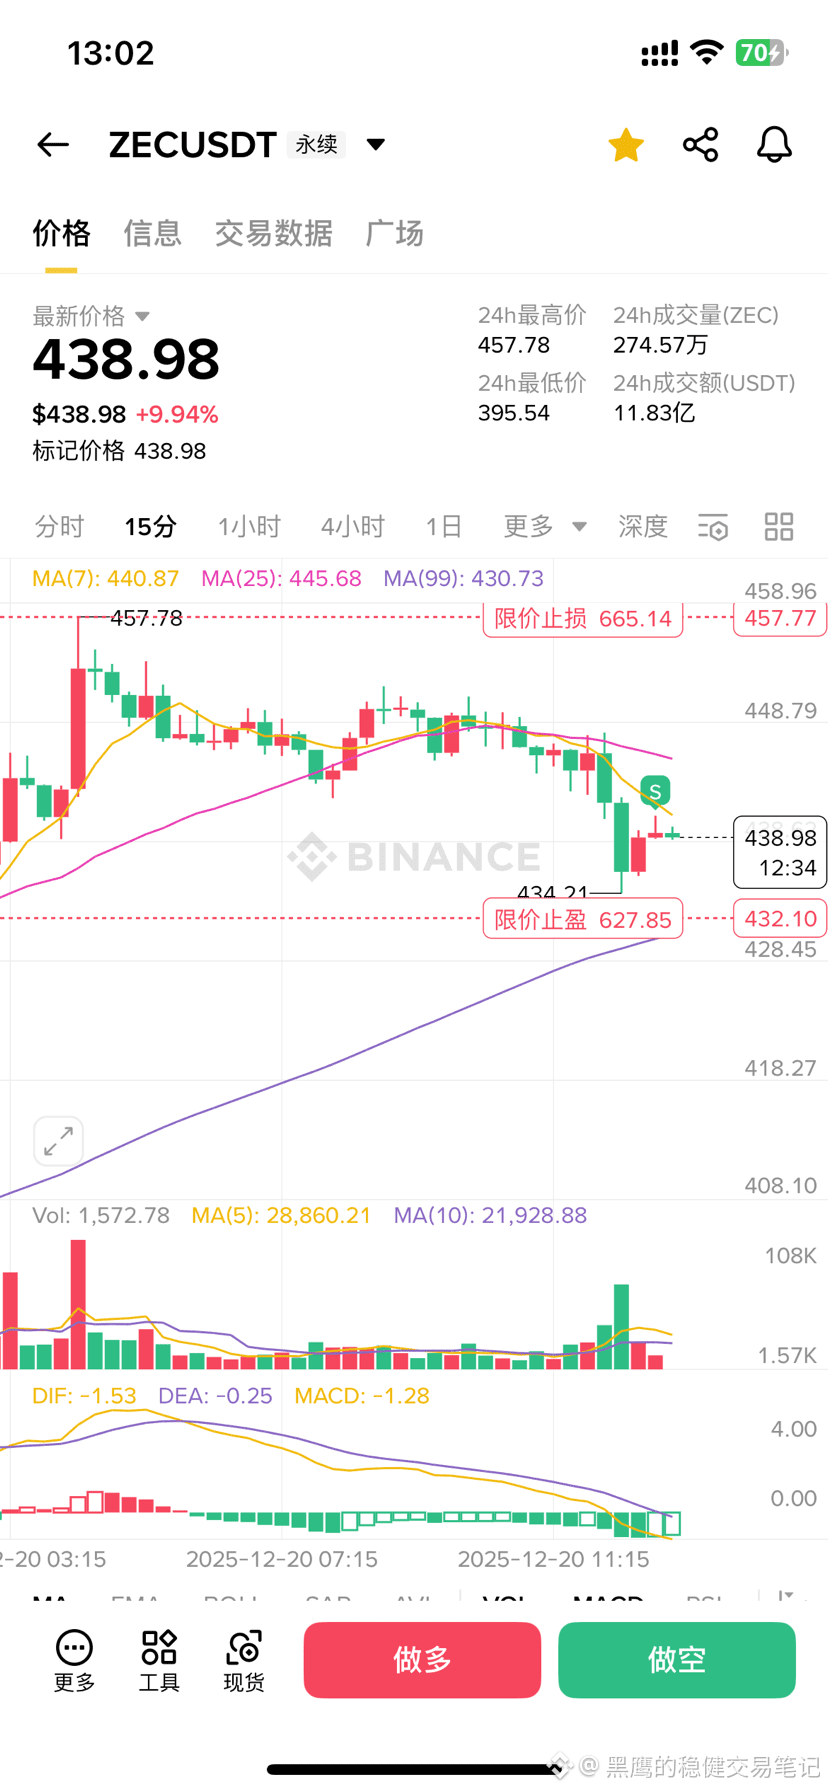Tap the green 做空 short button
This screenshot has width=828, height=1792.
click(676, 1660)
